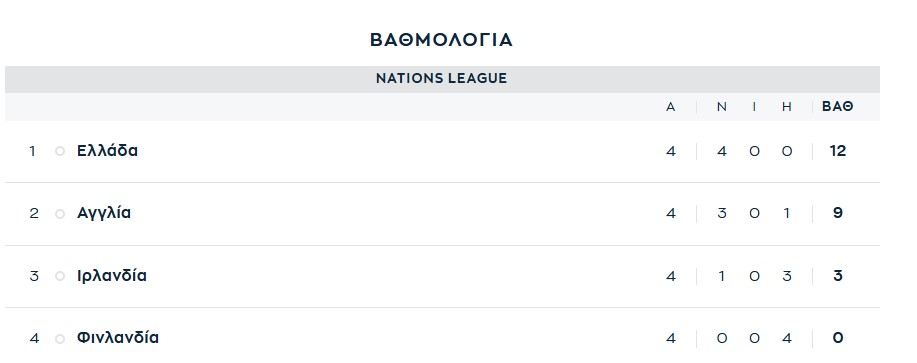This screenshot has height=363, width=917.
Task: Click the Η losses column header
Action: [787, 107]
